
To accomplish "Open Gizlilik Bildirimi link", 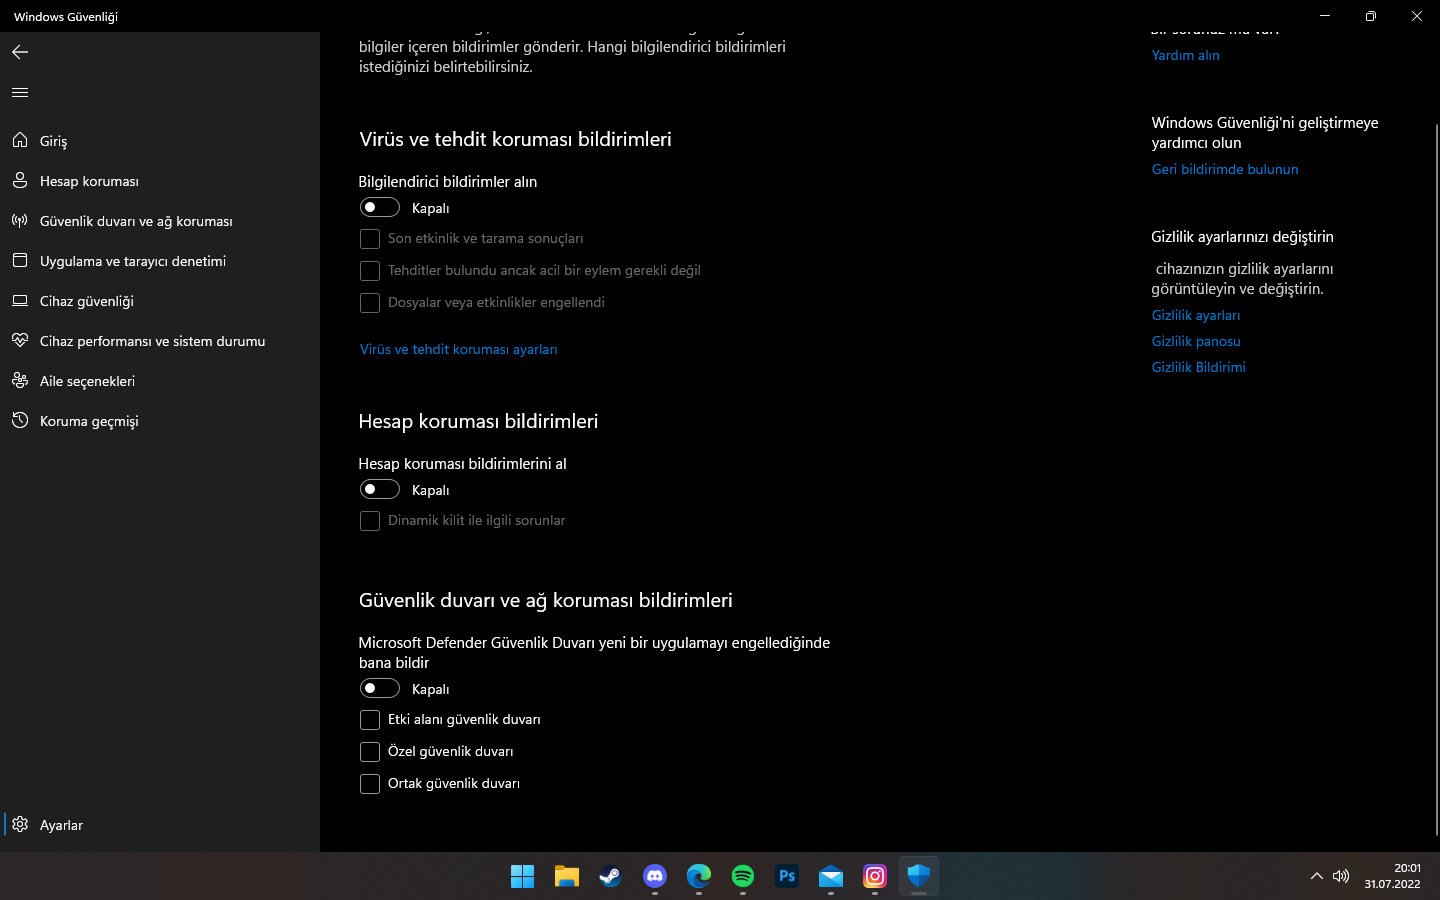I will tap(1199, 367).
